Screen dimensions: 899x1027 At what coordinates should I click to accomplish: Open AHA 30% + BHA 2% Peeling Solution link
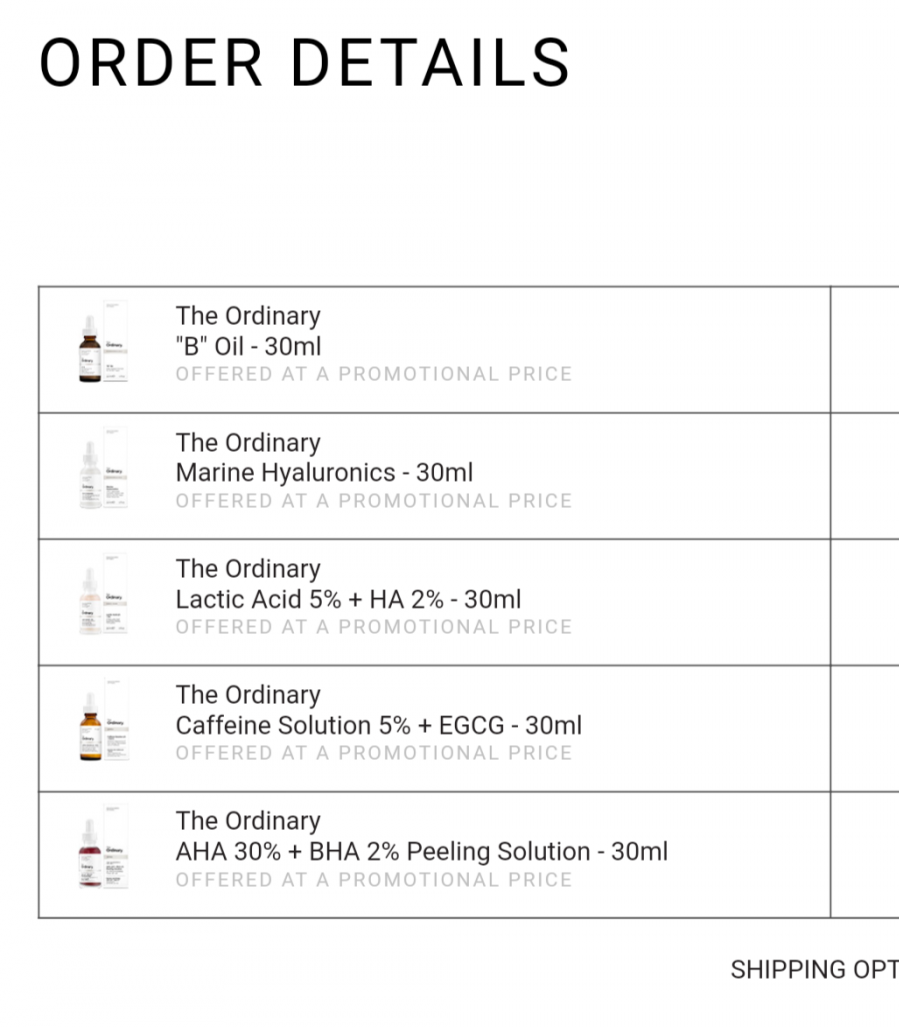click(421, 851)
